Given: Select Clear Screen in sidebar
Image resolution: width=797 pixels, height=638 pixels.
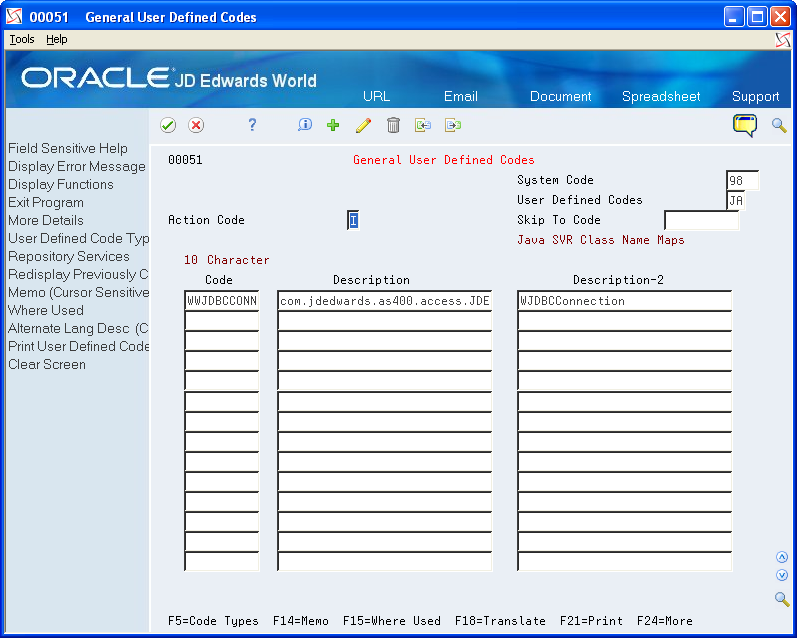Looking at the screenshot, I should click(47, 364).
